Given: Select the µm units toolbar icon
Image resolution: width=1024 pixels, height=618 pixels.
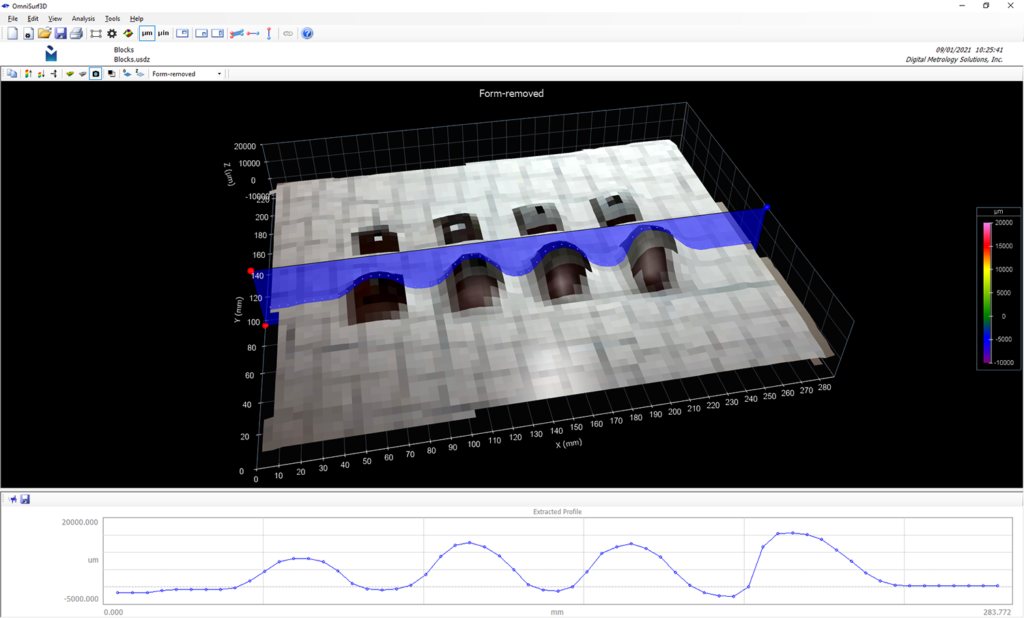Looking at the screenshot, I should pyautogui.click(x=147, y=33).
